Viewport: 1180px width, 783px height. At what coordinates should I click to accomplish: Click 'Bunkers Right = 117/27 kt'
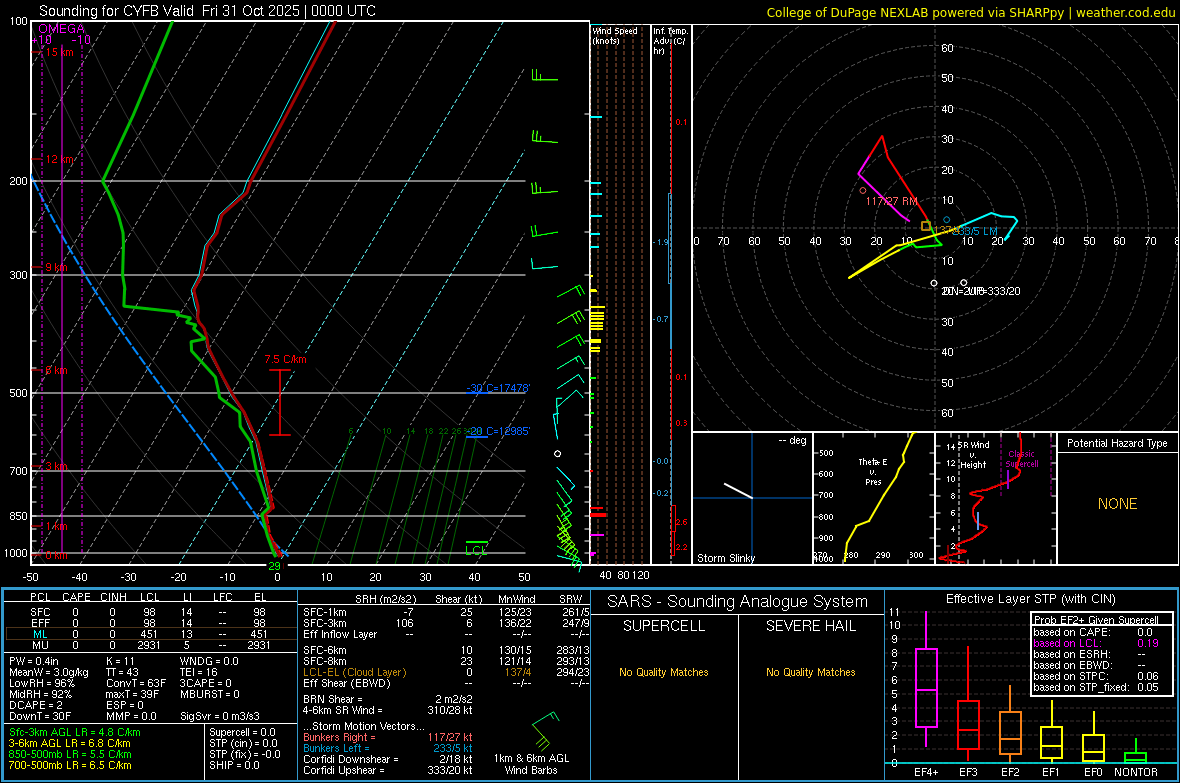coord(388,737)
